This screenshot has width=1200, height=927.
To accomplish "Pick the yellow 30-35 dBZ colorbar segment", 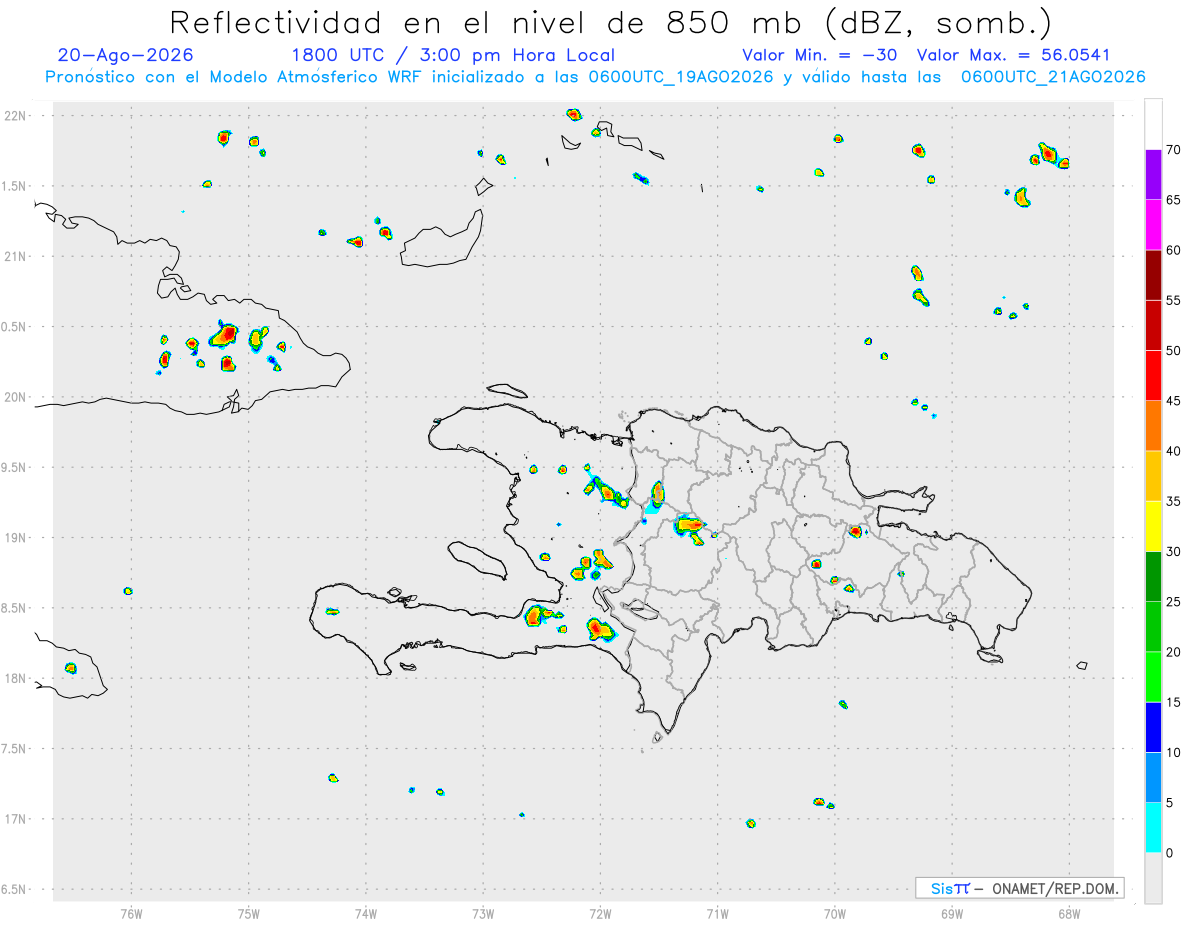I will (1153, 526).
